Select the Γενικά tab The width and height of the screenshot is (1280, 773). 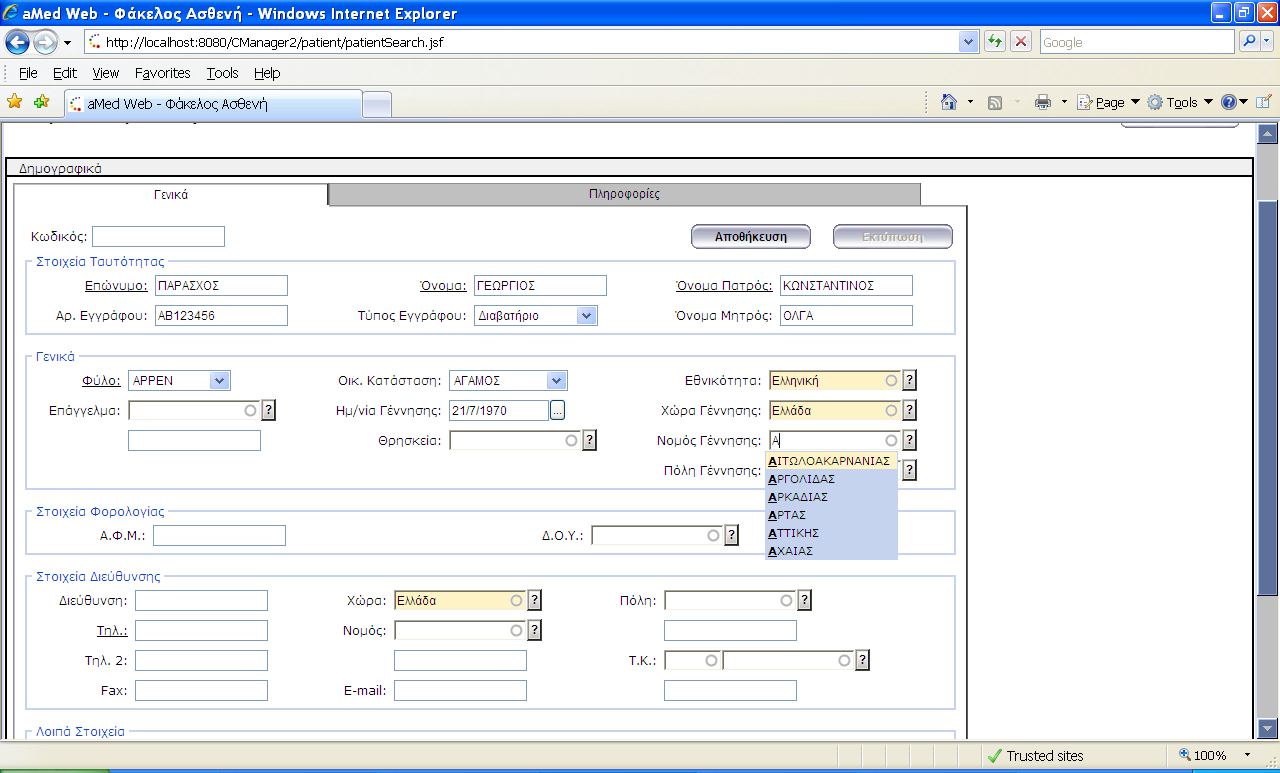coord(171,195)
